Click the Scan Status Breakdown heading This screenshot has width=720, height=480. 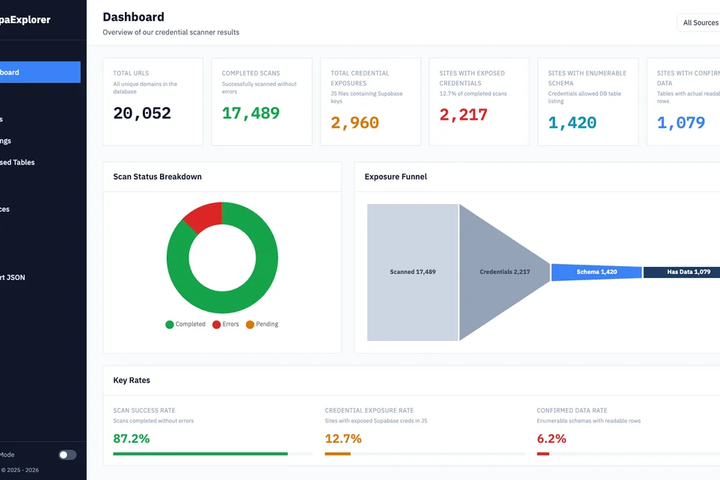pos(158,177)
